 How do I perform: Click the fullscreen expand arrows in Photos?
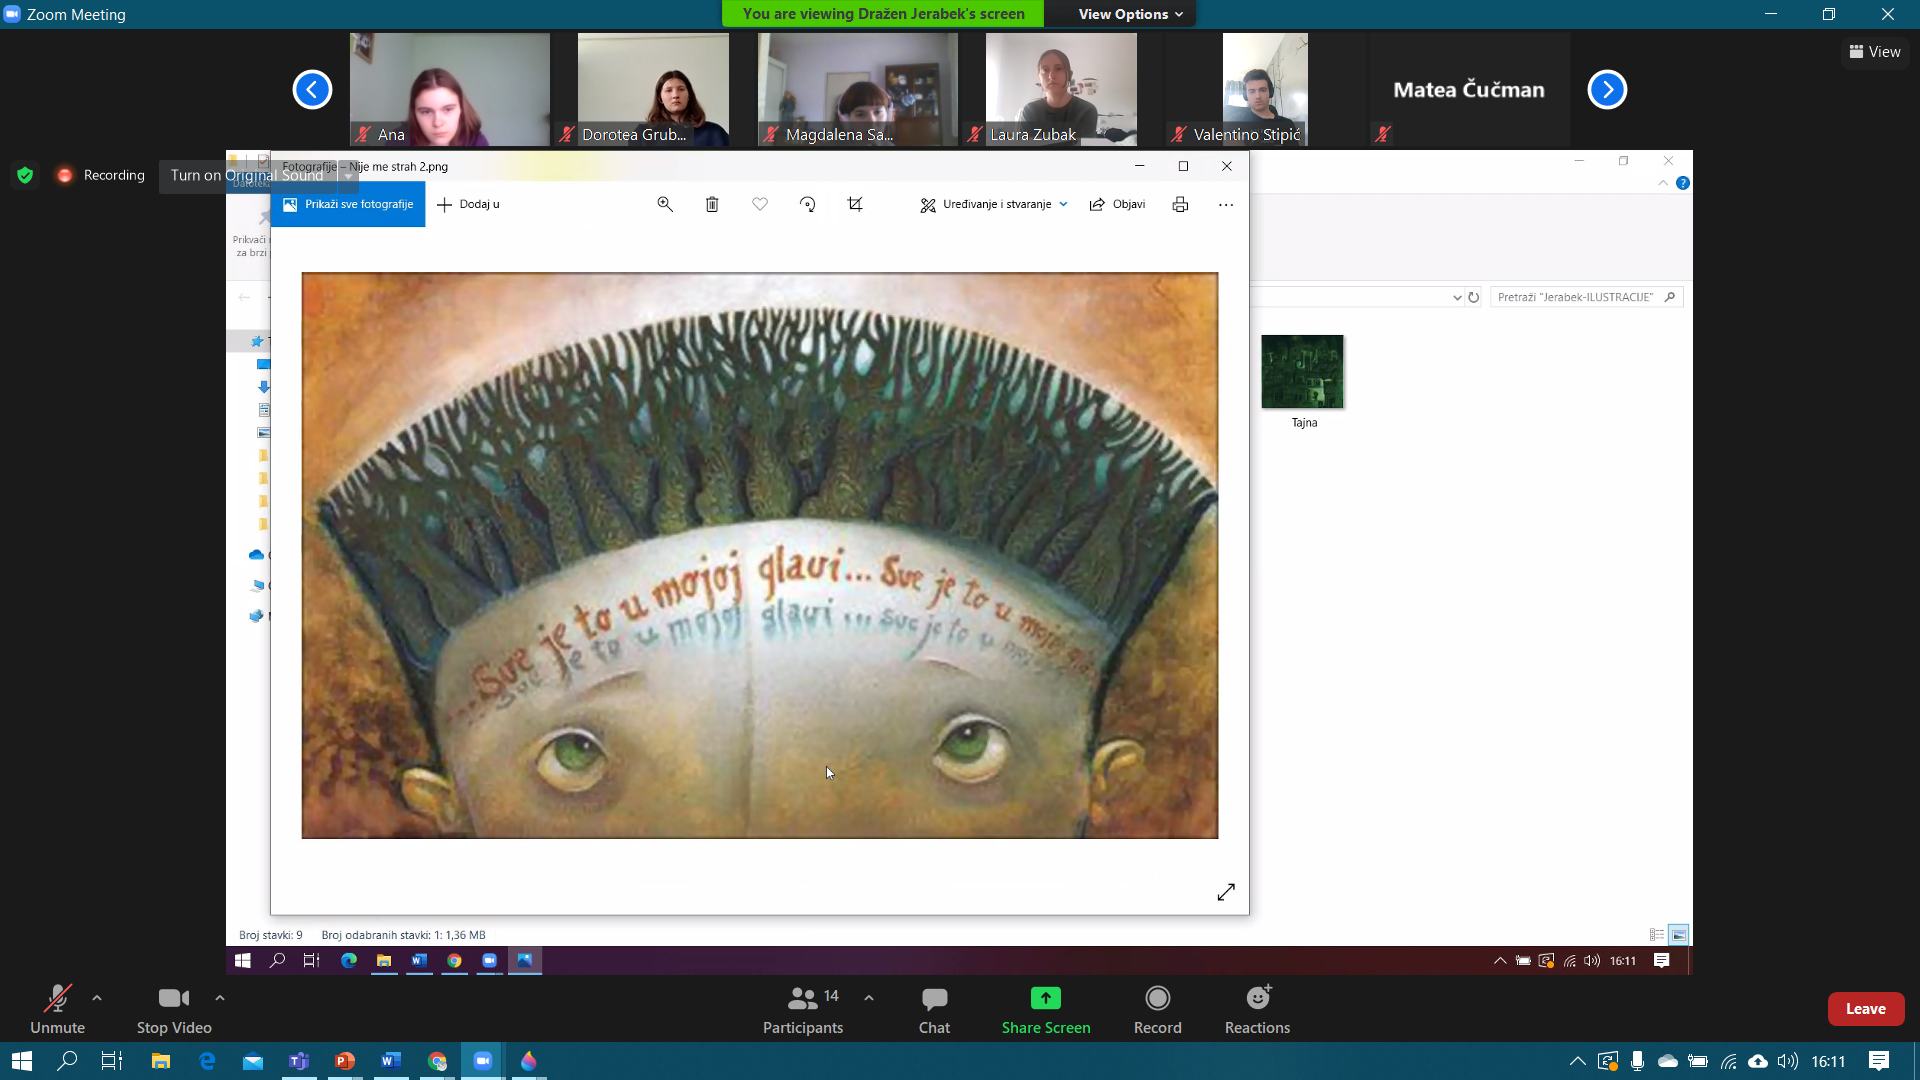(1226, 892)
